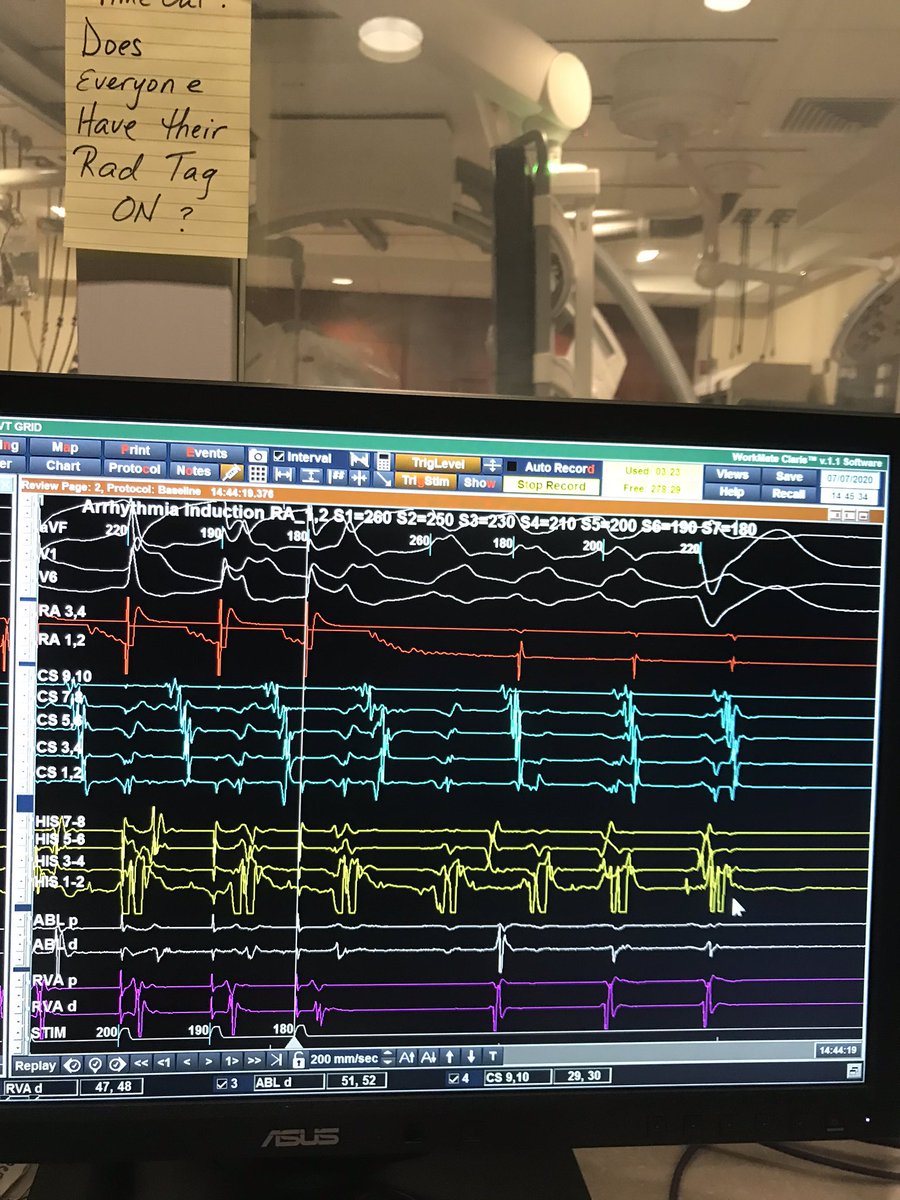Click the Replay button
Viewport: 900px width, 1200px height.
[x=35, y=1065]
